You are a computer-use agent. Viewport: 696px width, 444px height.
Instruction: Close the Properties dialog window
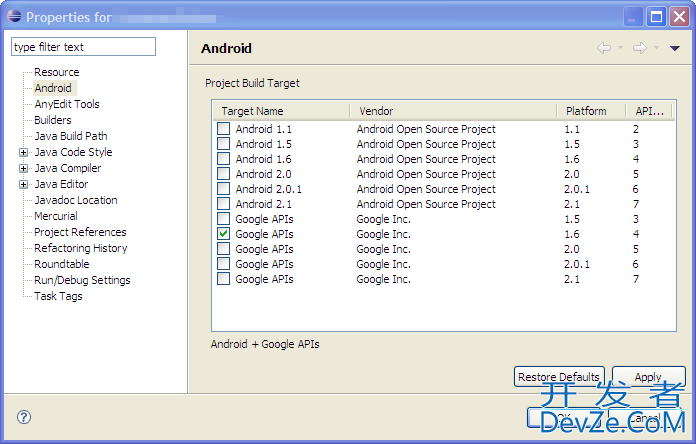(x=680, y=17)
